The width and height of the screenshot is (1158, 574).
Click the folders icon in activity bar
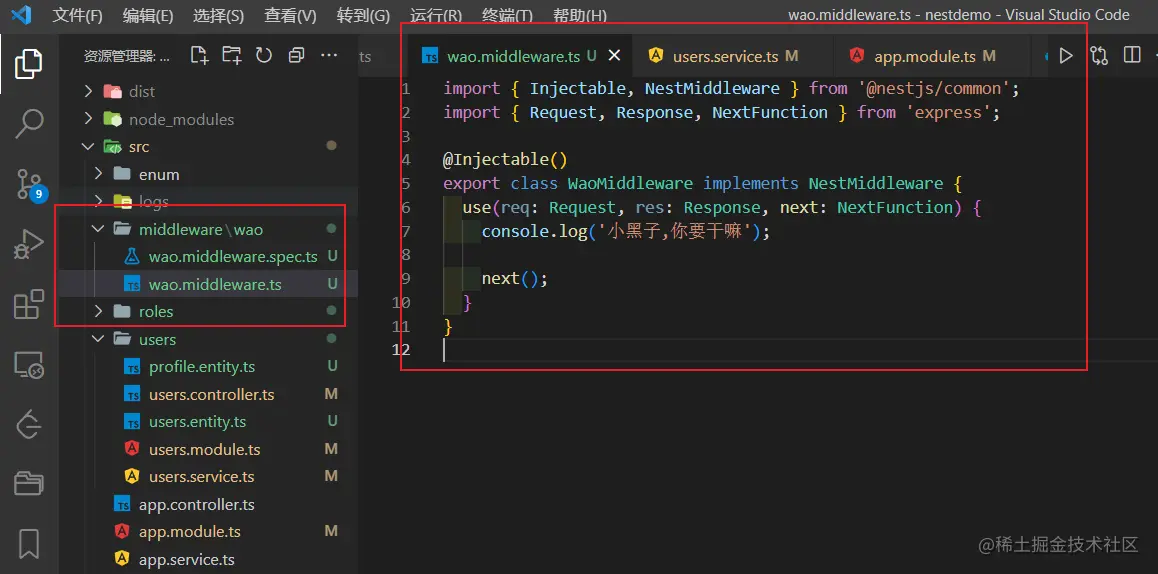29,484
